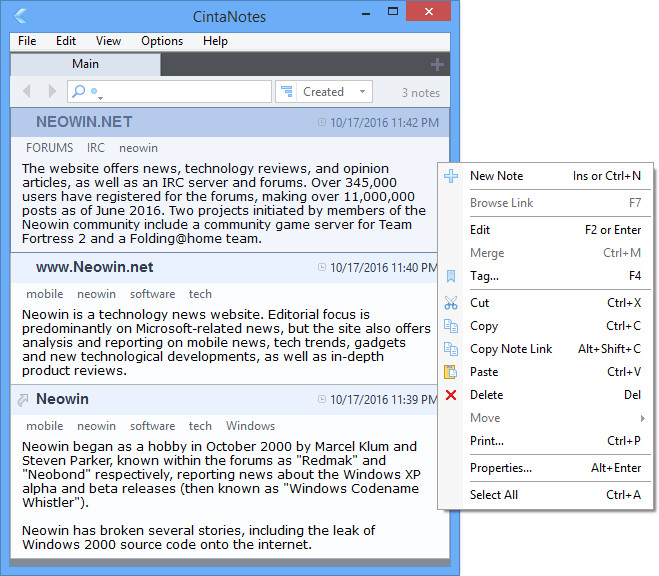
Task: Click the link arrow icon beside Neowin note
Action: coord(23,400)
